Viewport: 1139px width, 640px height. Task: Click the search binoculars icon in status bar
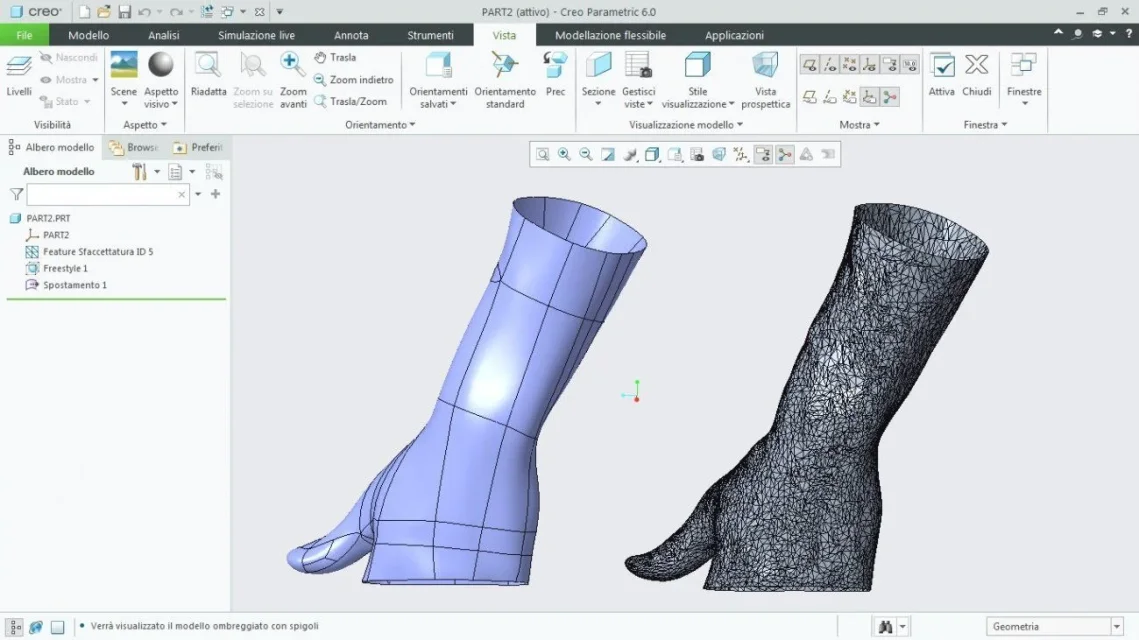(x=885, y=626)
